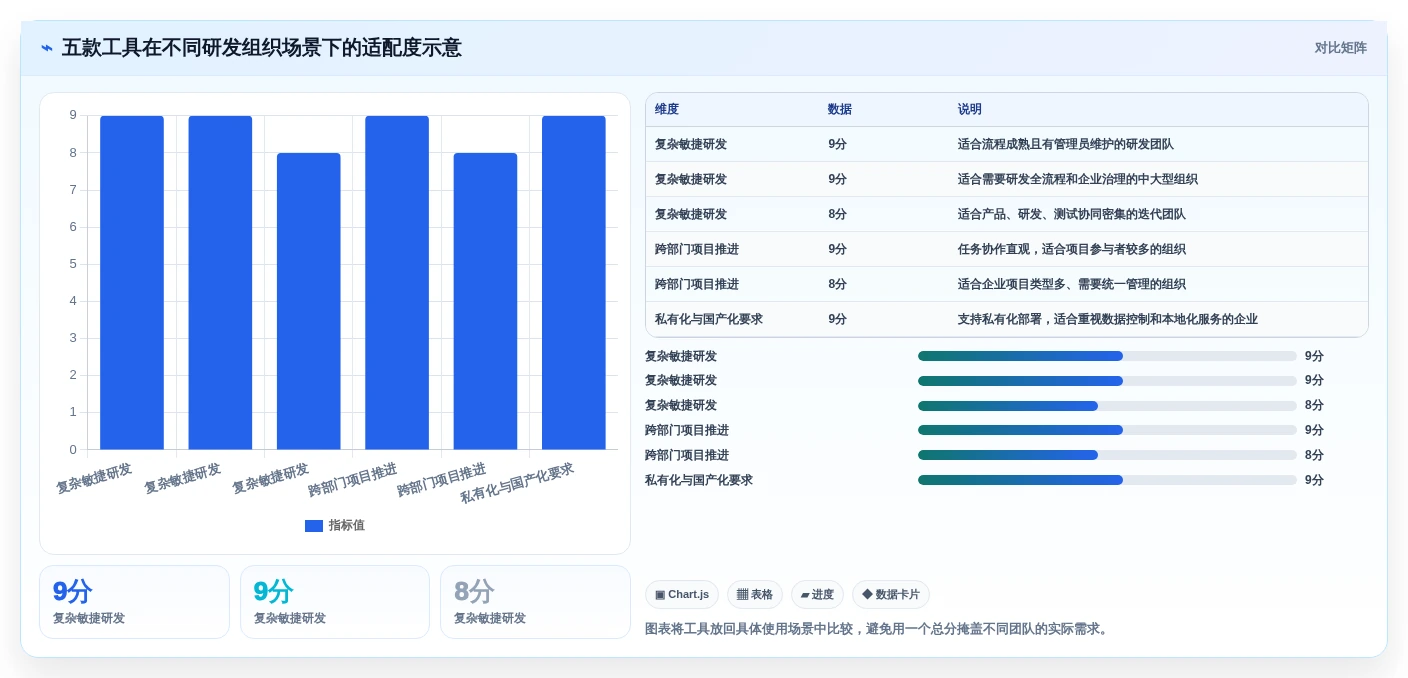Viewport: 1408px width, 678px height.
Task: Select the 进度 chip
Action: click(817, 595)
